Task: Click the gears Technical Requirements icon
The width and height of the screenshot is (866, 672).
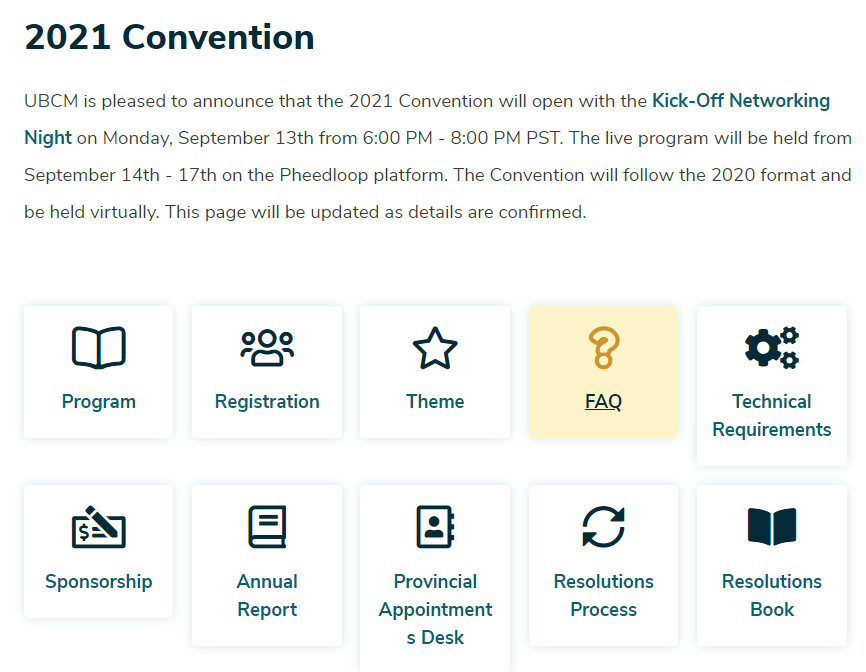Action: (x=772, y=347)
